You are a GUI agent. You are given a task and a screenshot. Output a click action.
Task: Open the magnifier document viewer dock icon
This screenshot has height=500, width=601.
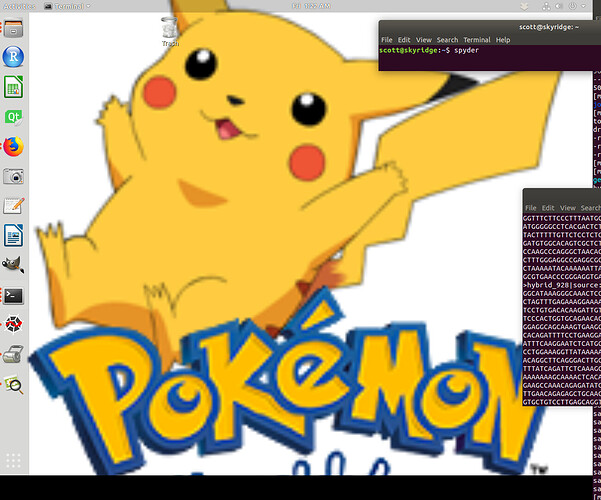[13, 384]
